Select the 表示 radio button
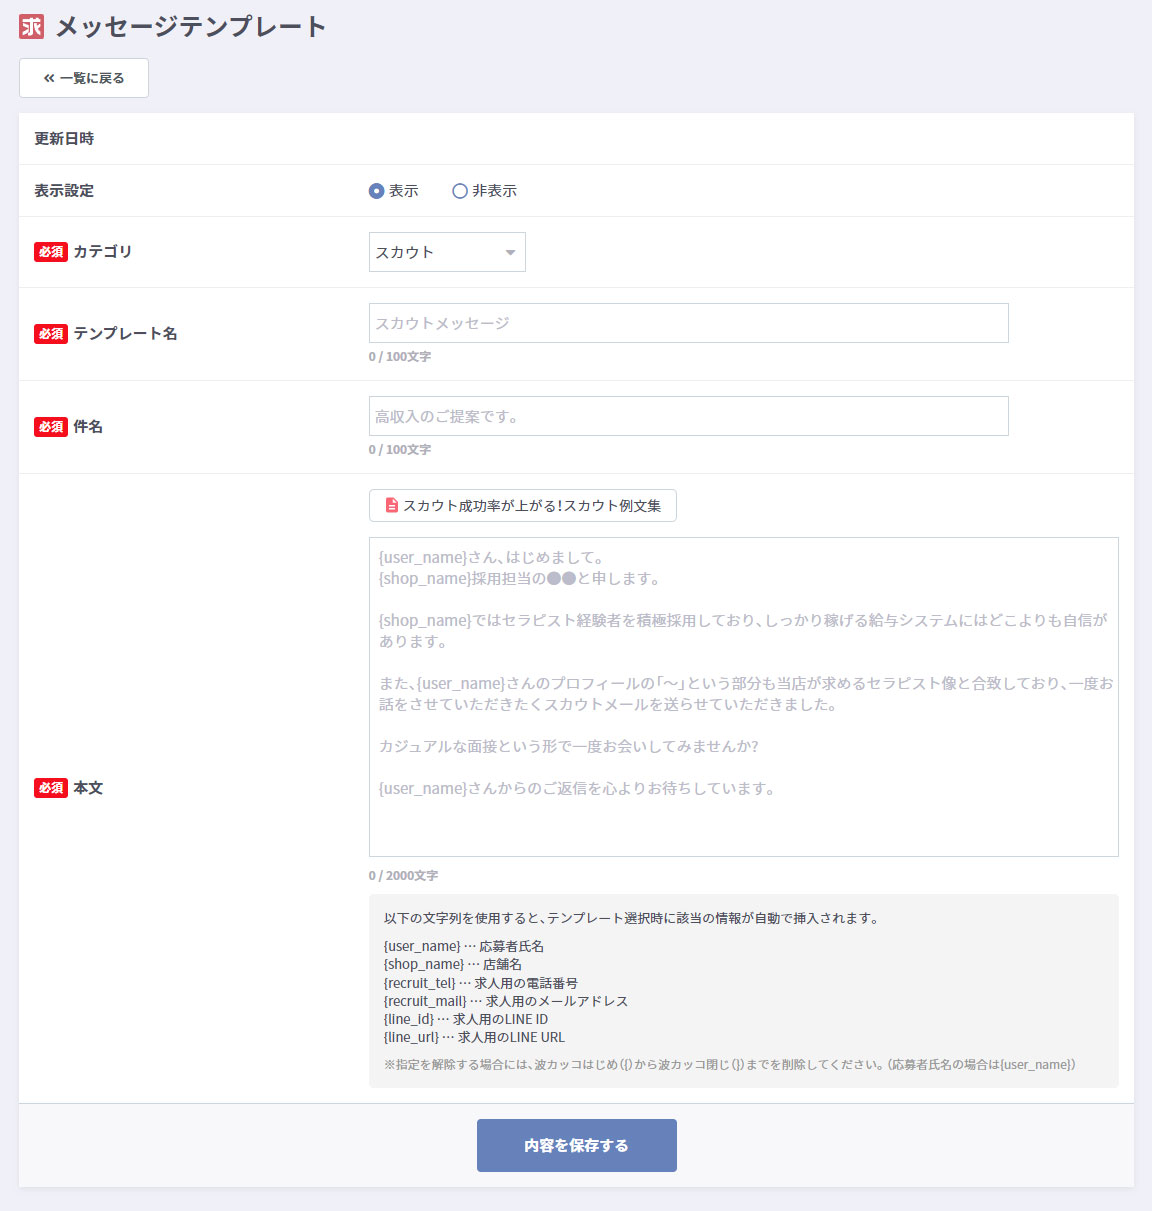Viewport: 1152px width, 1211px height. [377, 191]
